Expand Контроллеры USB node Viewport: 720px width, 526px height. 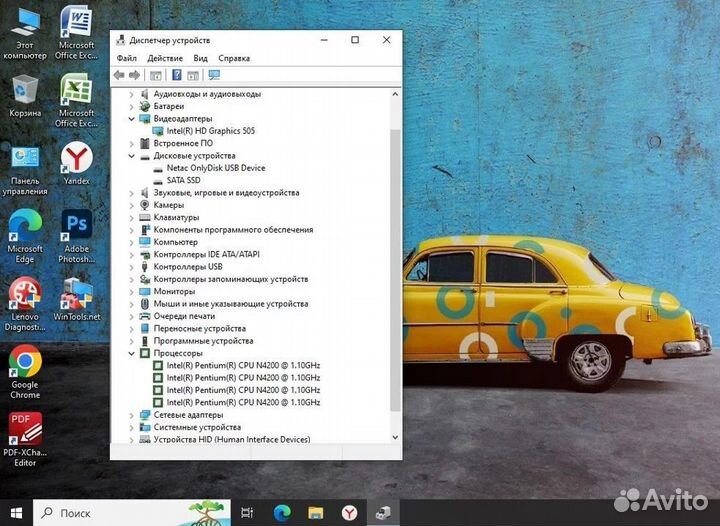(131, 267)
